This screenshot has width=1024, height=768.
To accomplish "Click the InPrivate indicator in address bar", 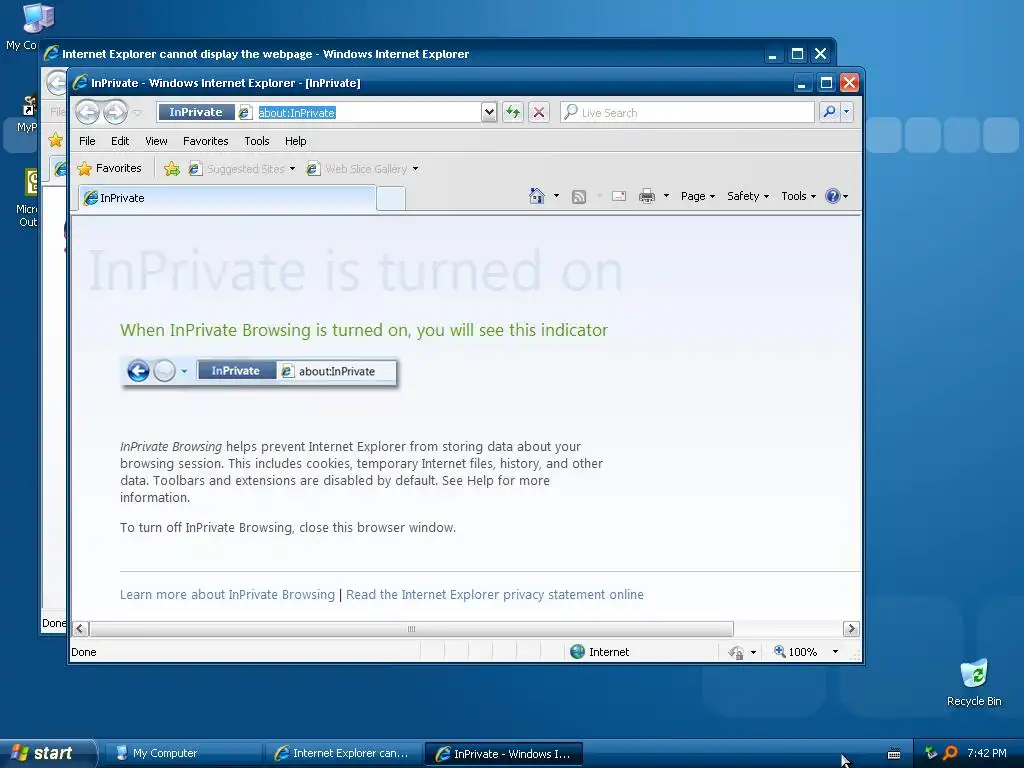I will (196, 112).
